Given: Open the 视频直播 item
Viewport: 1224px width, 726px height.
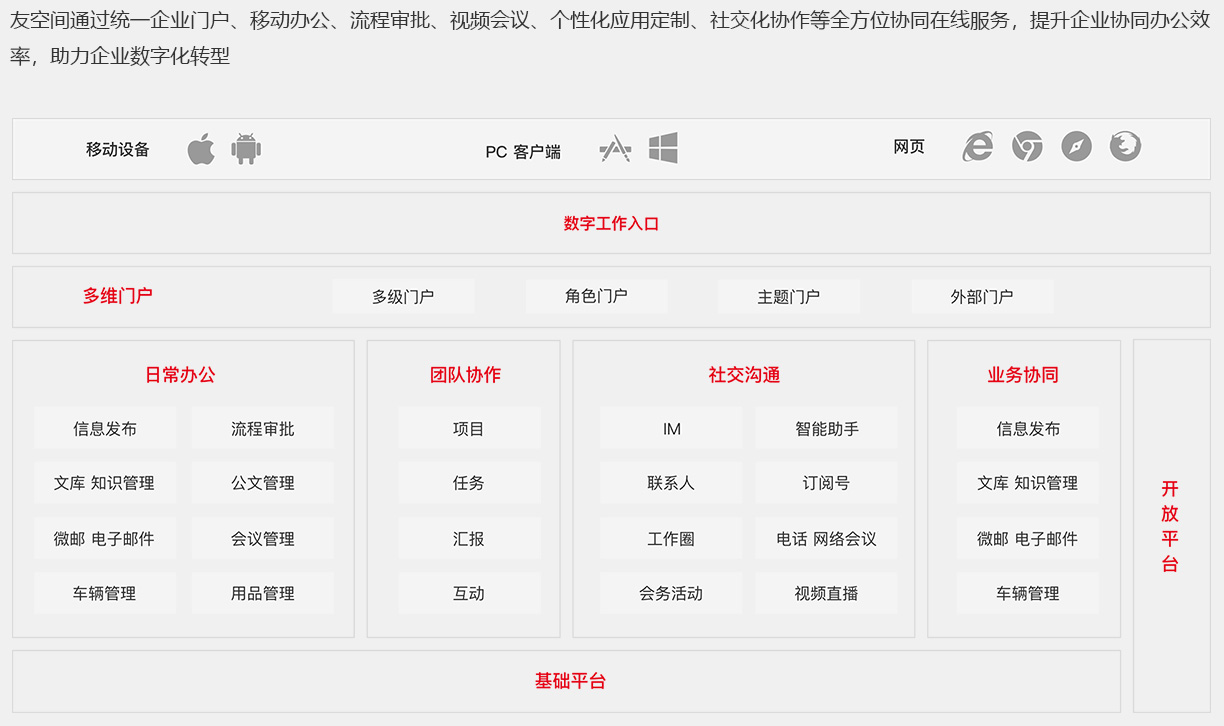Looking at the screenshot, I should pyautogui.click(x=826, y=593).
